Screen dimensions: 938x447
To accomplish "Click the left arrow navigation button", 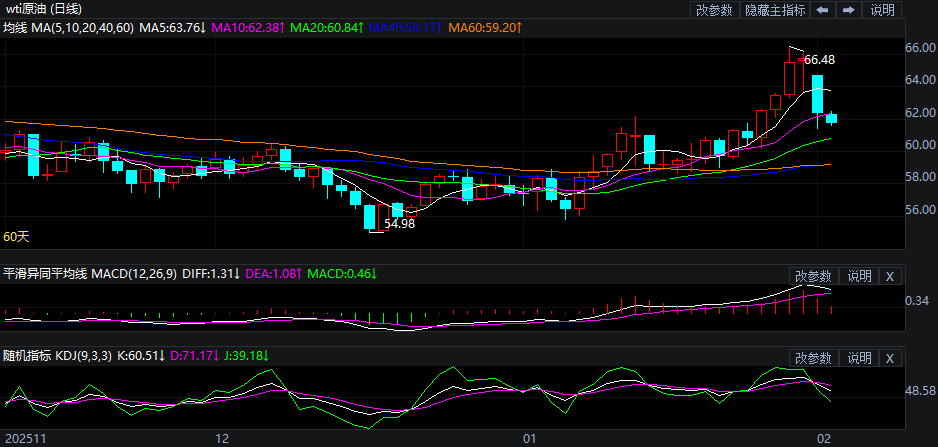I will click(x=821, y=10).
